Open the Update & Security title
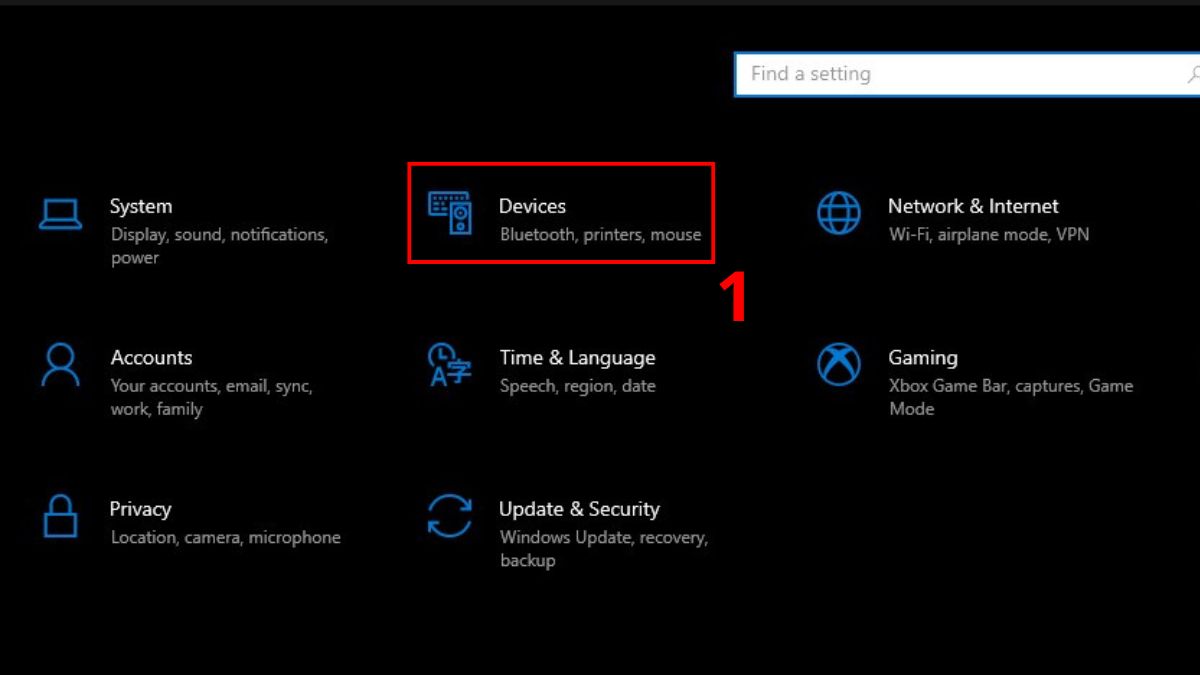Image resolution: width=1200 pixels, height=675 pixels. coord(579,509)
